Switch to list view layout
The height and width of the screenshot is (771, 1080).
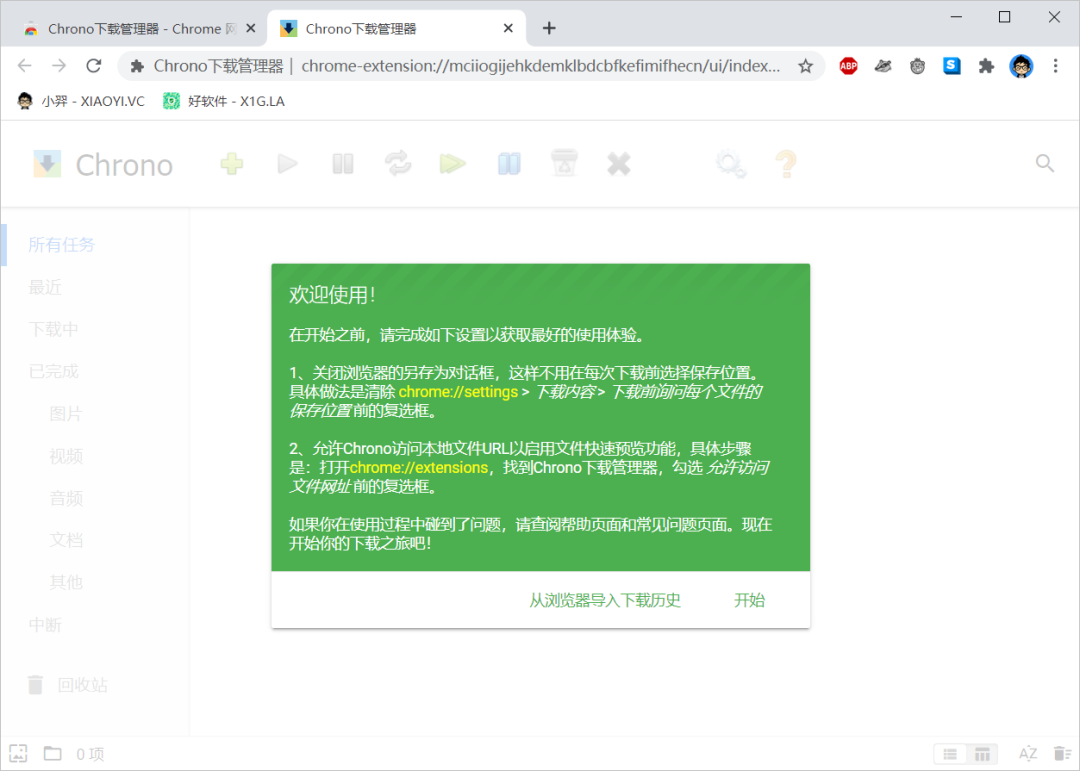click(950, 753)
